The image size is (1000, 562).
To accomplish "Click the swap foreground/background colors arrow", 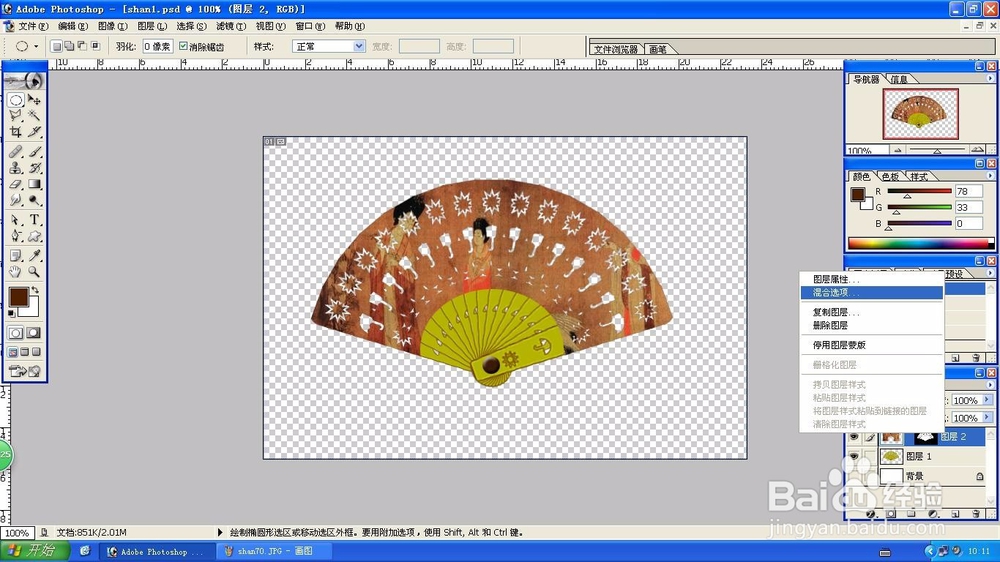I will tap(36, 290).
